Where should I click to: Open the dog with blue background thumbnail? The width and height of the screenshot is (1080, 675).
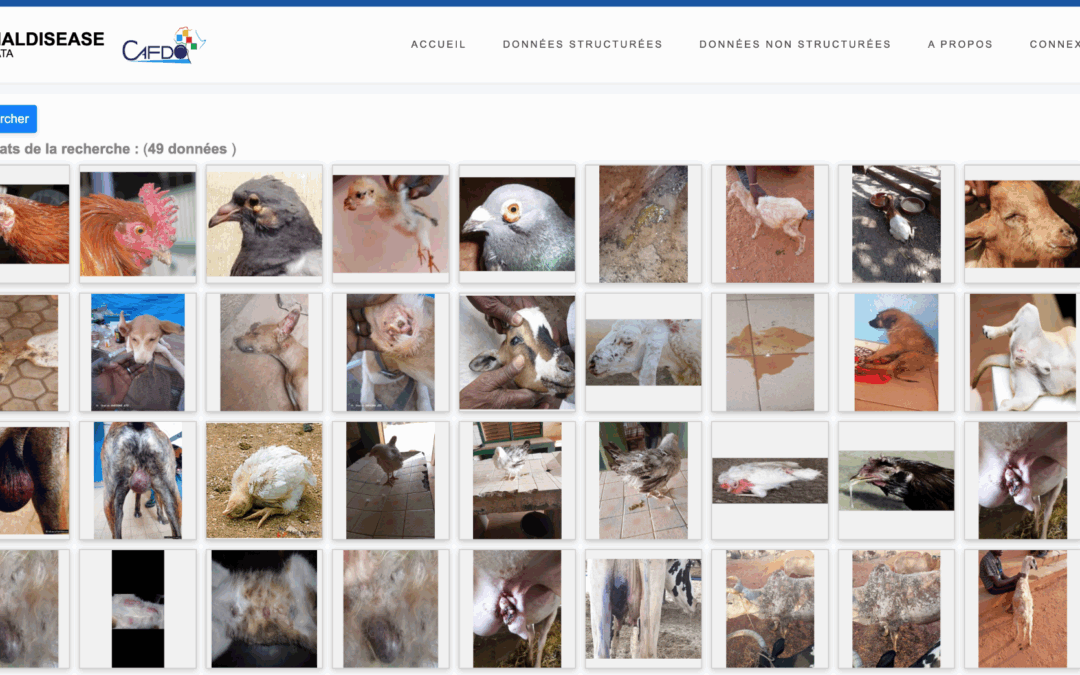(138, 352)
